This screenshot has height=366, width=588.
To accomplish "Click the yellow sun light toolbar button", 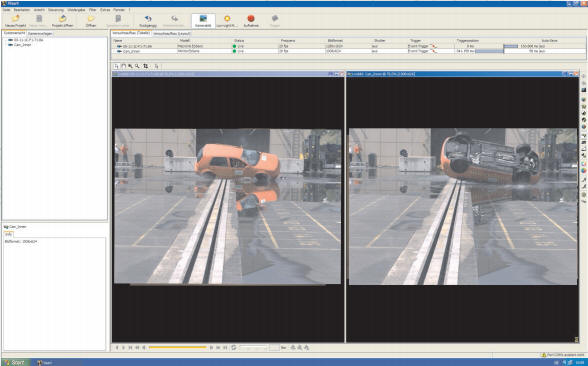I will click(227, 21).
